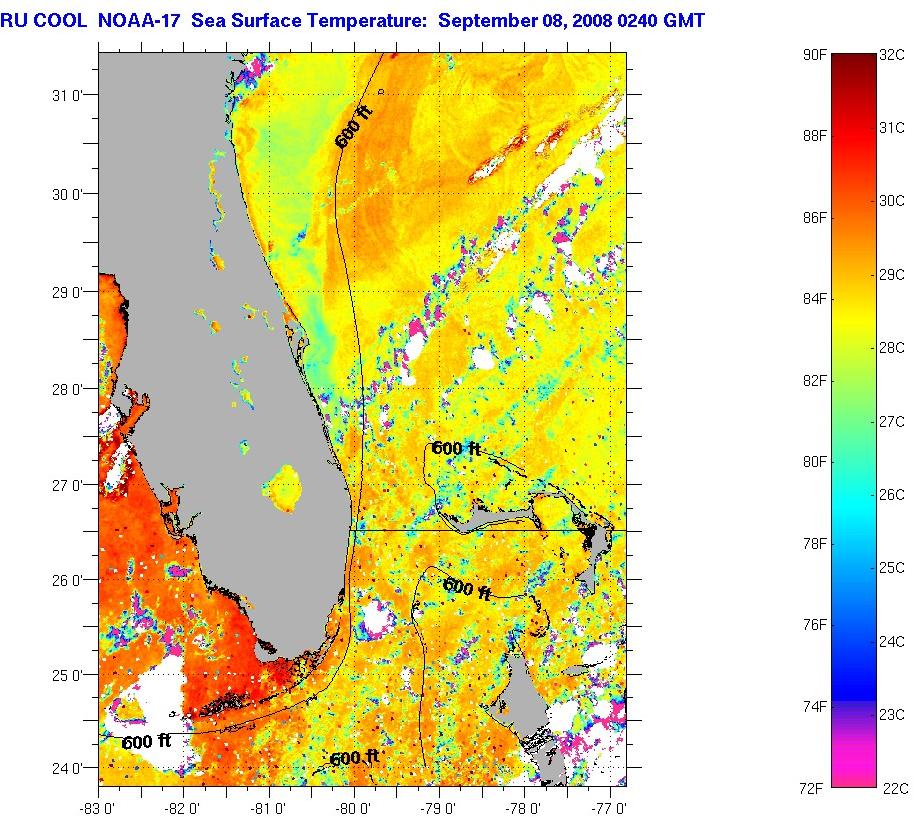Viewport: 913px width, 817px height.
Task: Click the gray Andros Island landmass
Action: 520,693
